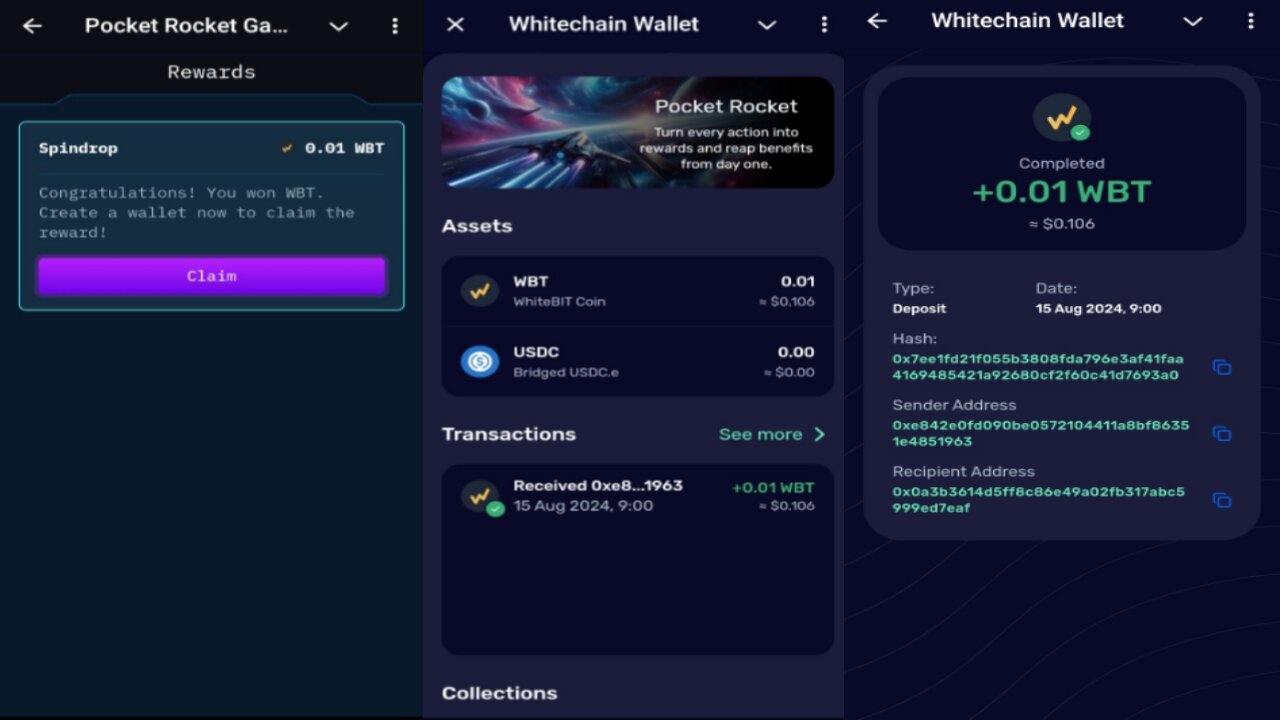Claim the Spindrop WBT reward
The width and height of the screenshot is (1280, 720).
[211, 276]
